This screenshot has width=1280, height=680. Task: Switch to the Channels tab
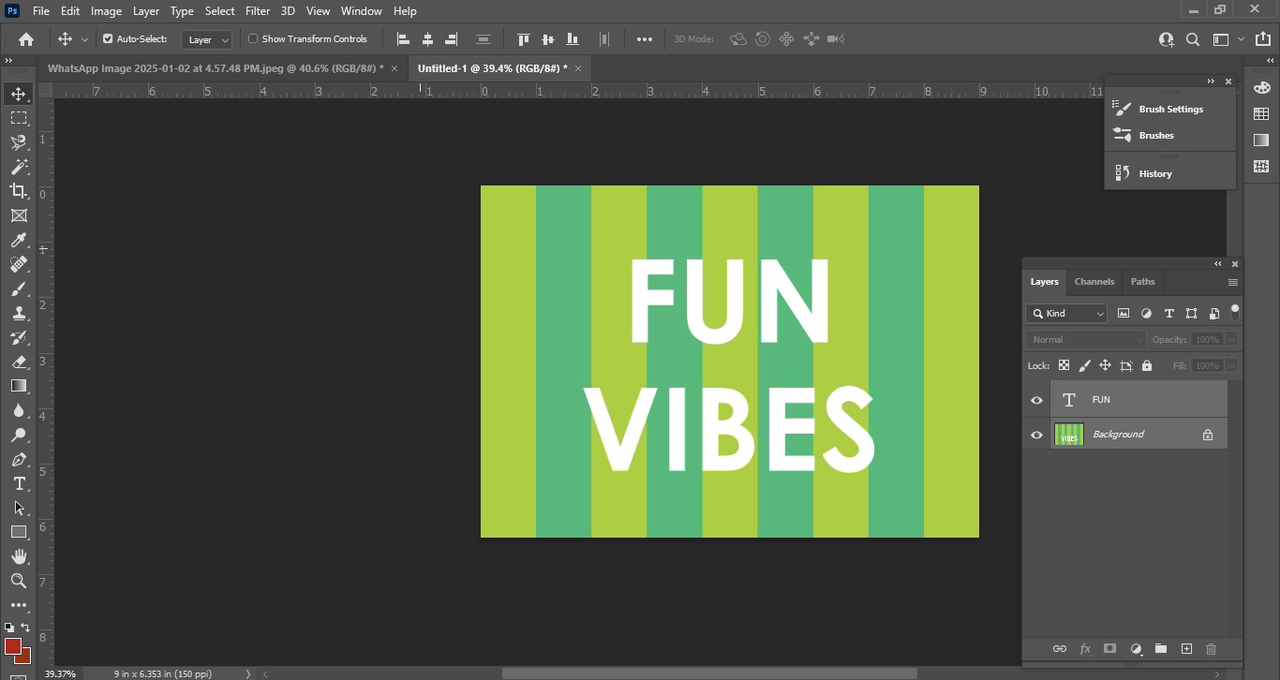(1094, 282)
